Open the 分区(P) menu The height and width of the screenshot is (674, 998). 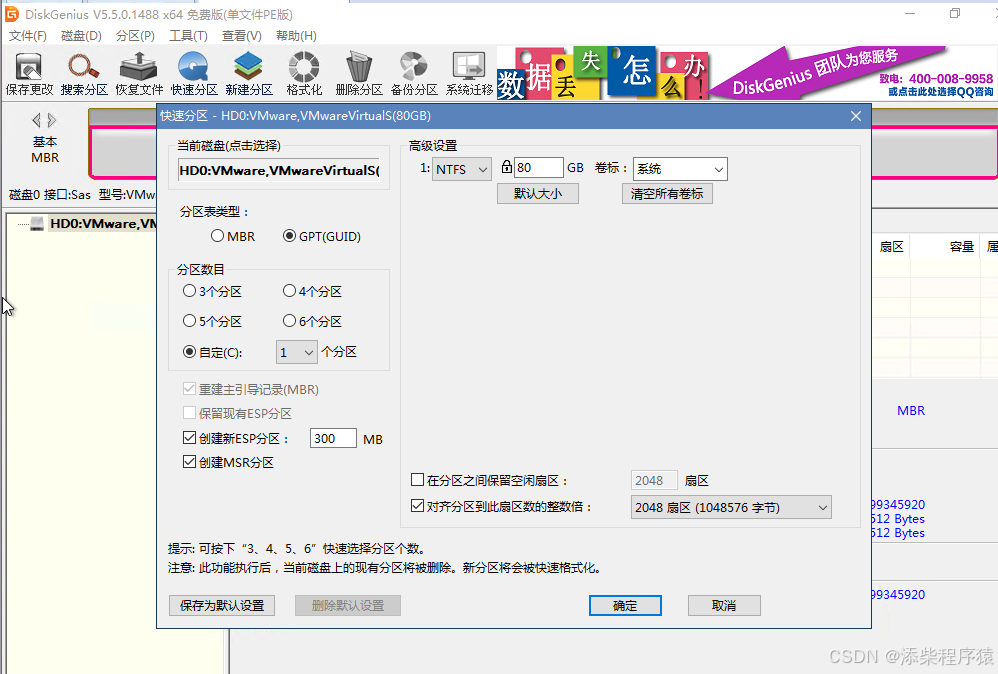tap(135, 36)
